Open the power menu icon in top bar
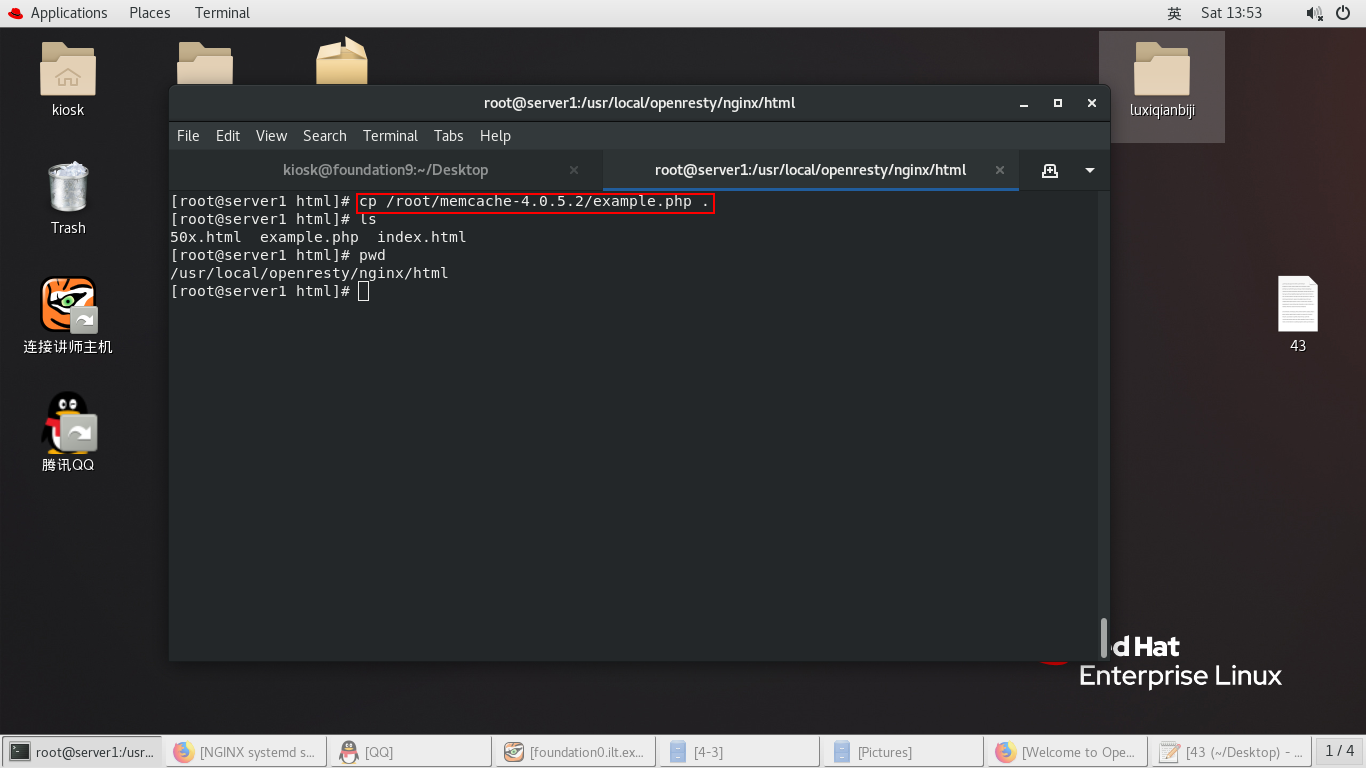The height and width of the screenshot is (768, 1366). pos(1343,13)
